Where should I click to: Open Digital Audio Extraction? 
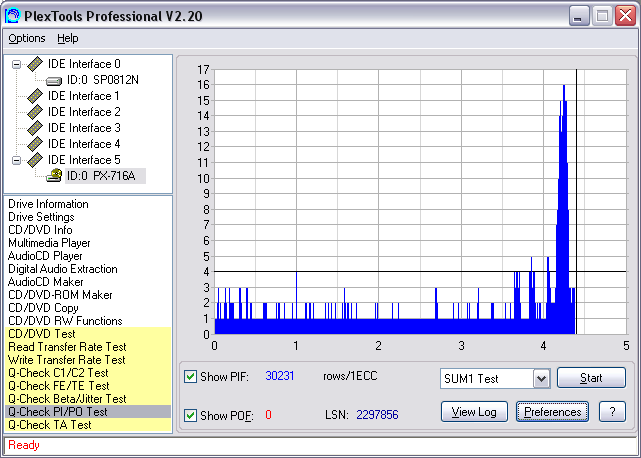click(63, 269)
